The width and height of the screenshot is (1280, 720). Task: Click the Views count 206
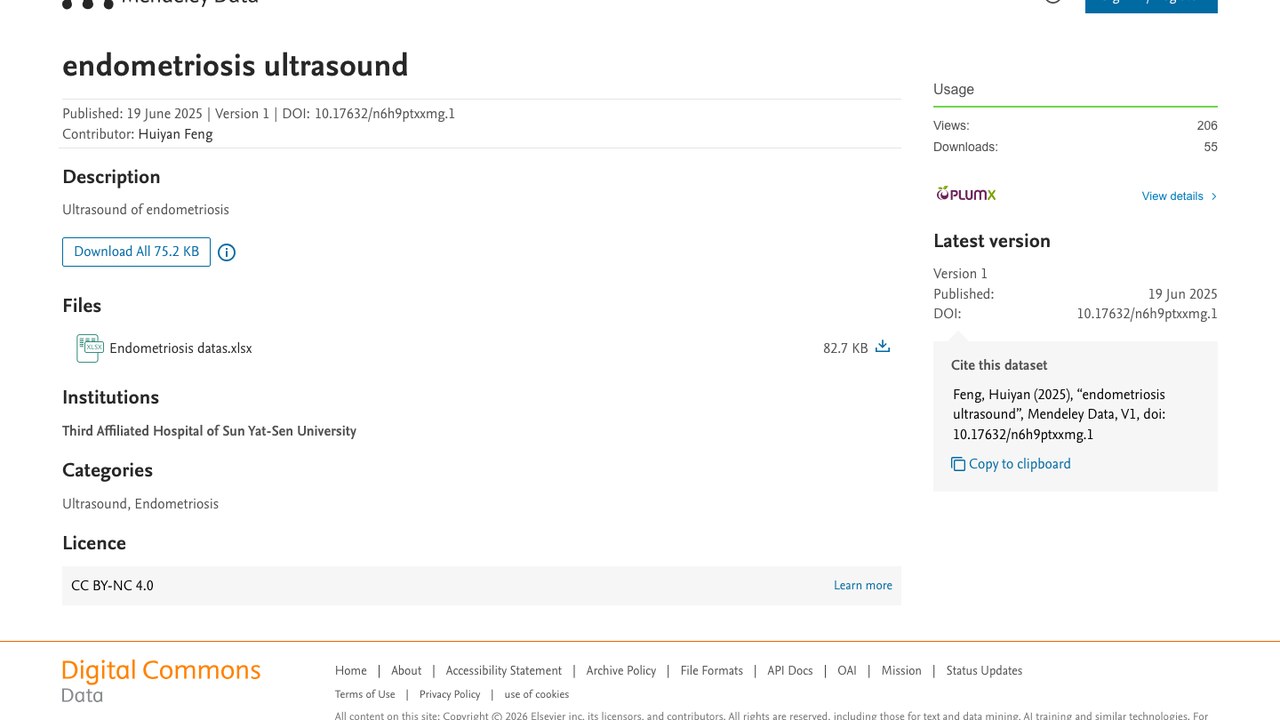pyautogui.click(x=1207, y=126)
